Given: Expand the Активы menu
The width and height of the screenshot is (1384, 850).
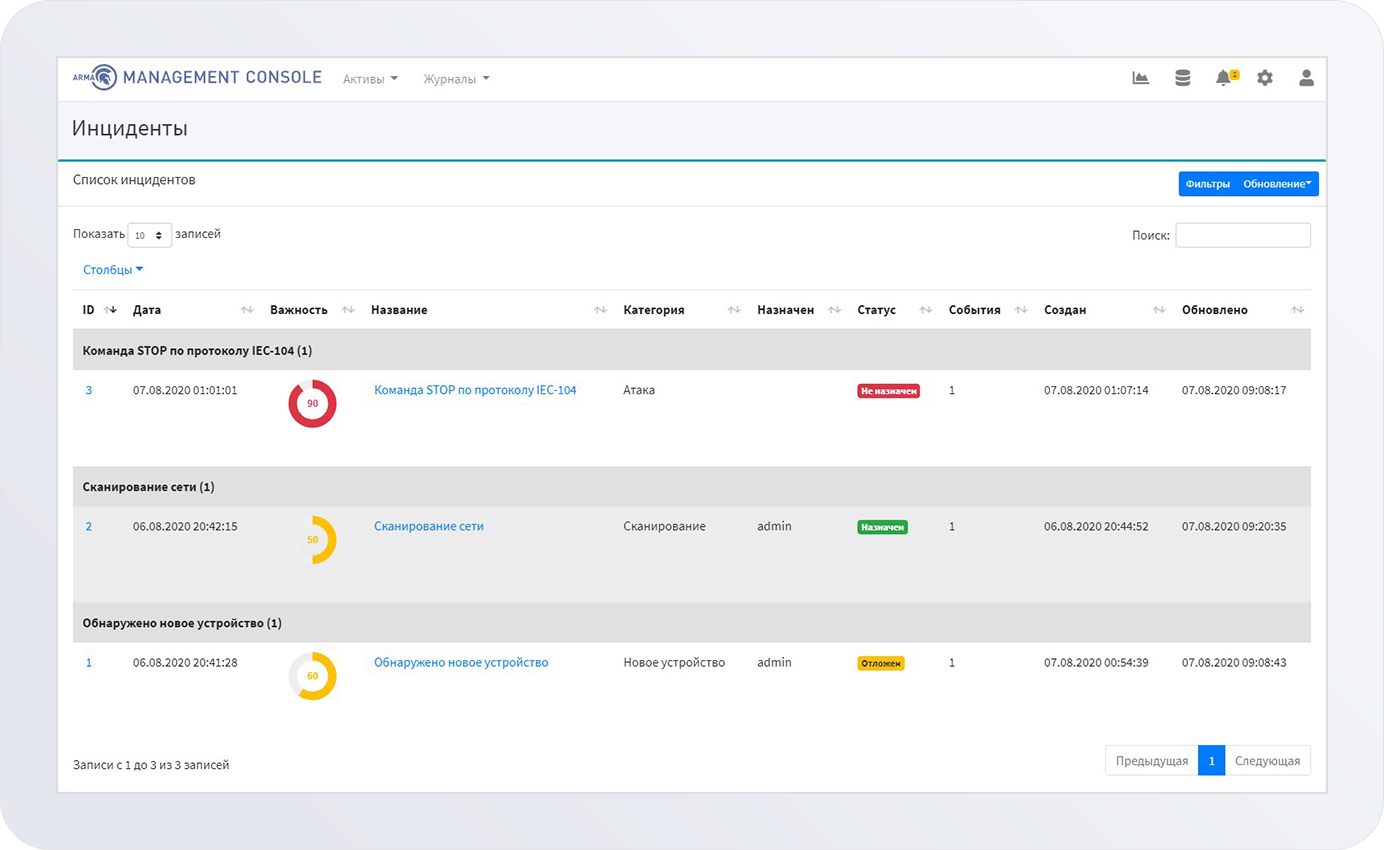Looking at the screenshot, I should coord(370,79).
